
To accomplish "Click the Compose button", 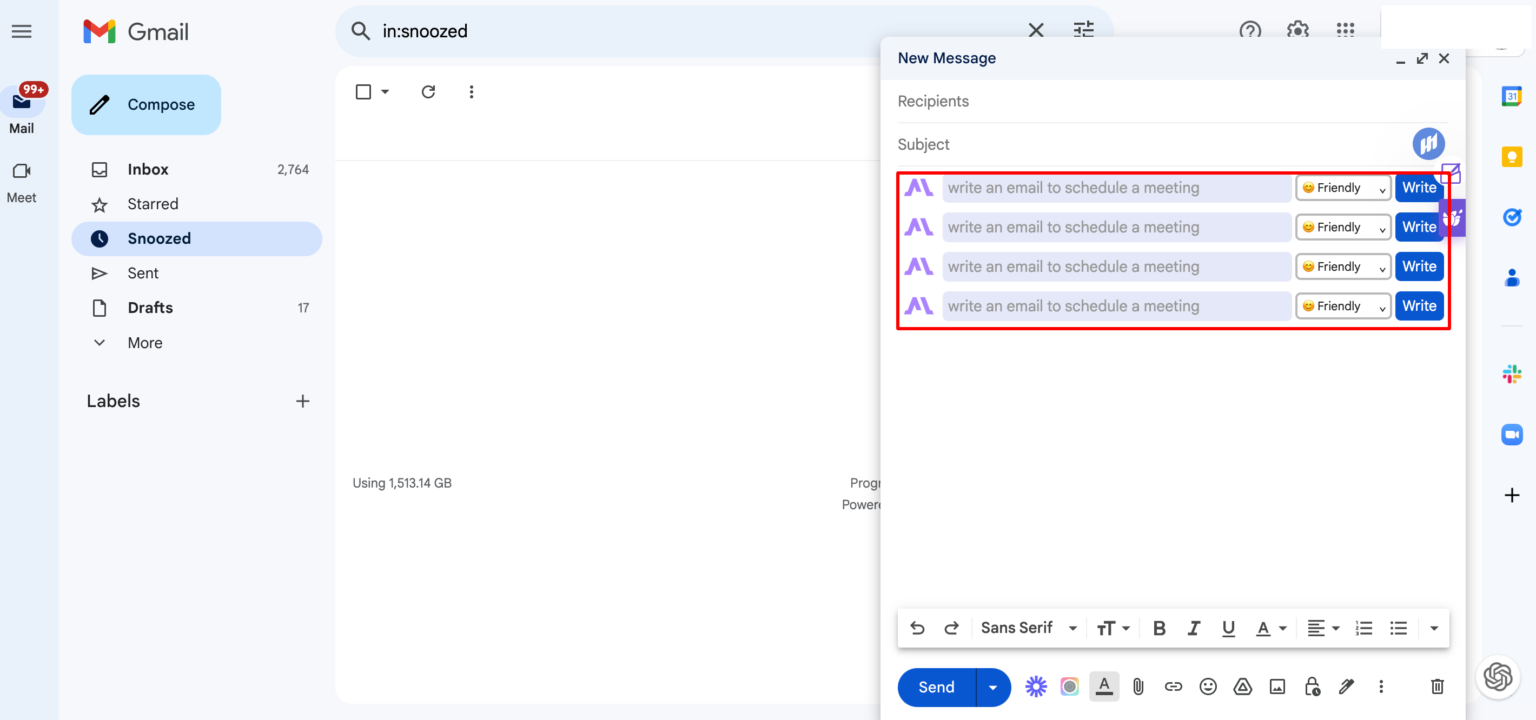I will pos(146,105).
